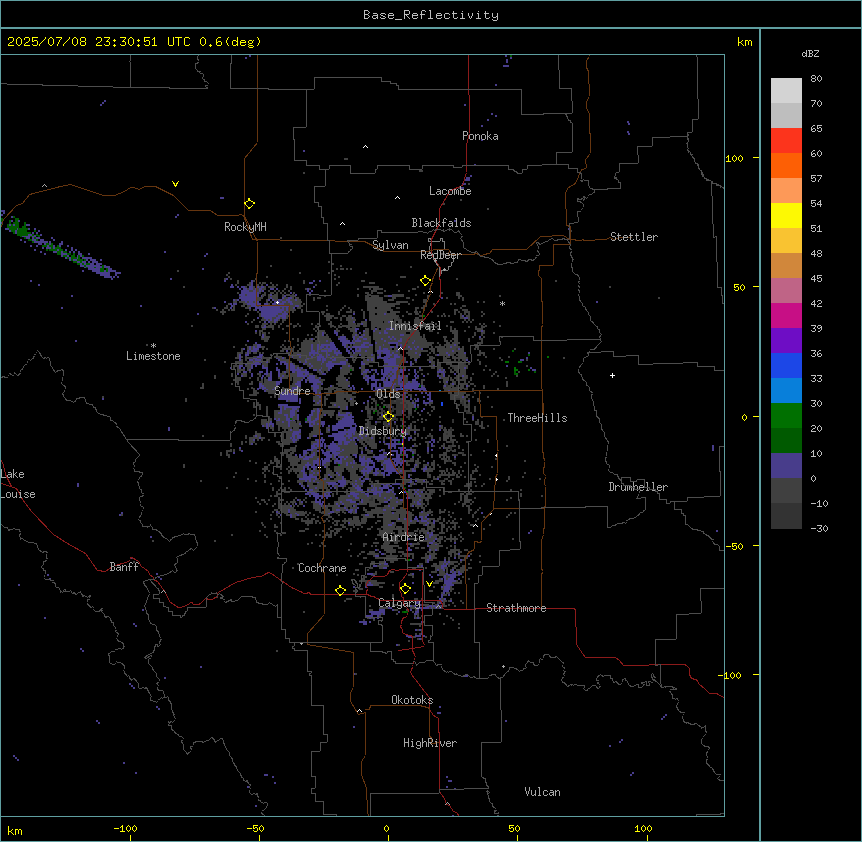Click the Airdrie city label

click(x=404, y=537)
